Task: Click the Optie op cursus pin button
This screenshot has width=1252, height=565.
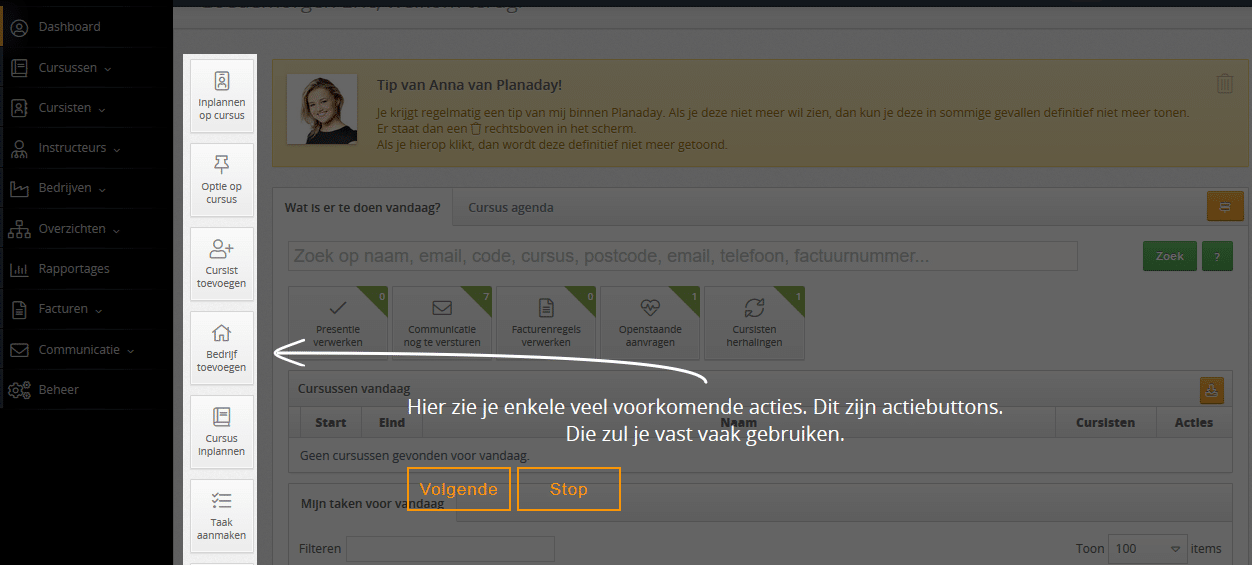Action: point(222,180)
